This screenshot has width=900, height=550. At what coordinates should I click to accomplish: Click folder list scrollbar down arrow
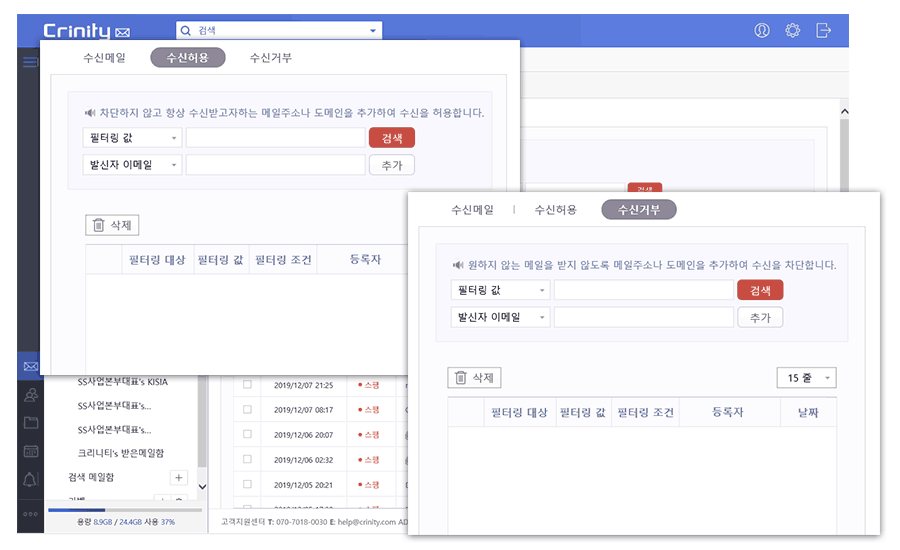tap(202, 487)
